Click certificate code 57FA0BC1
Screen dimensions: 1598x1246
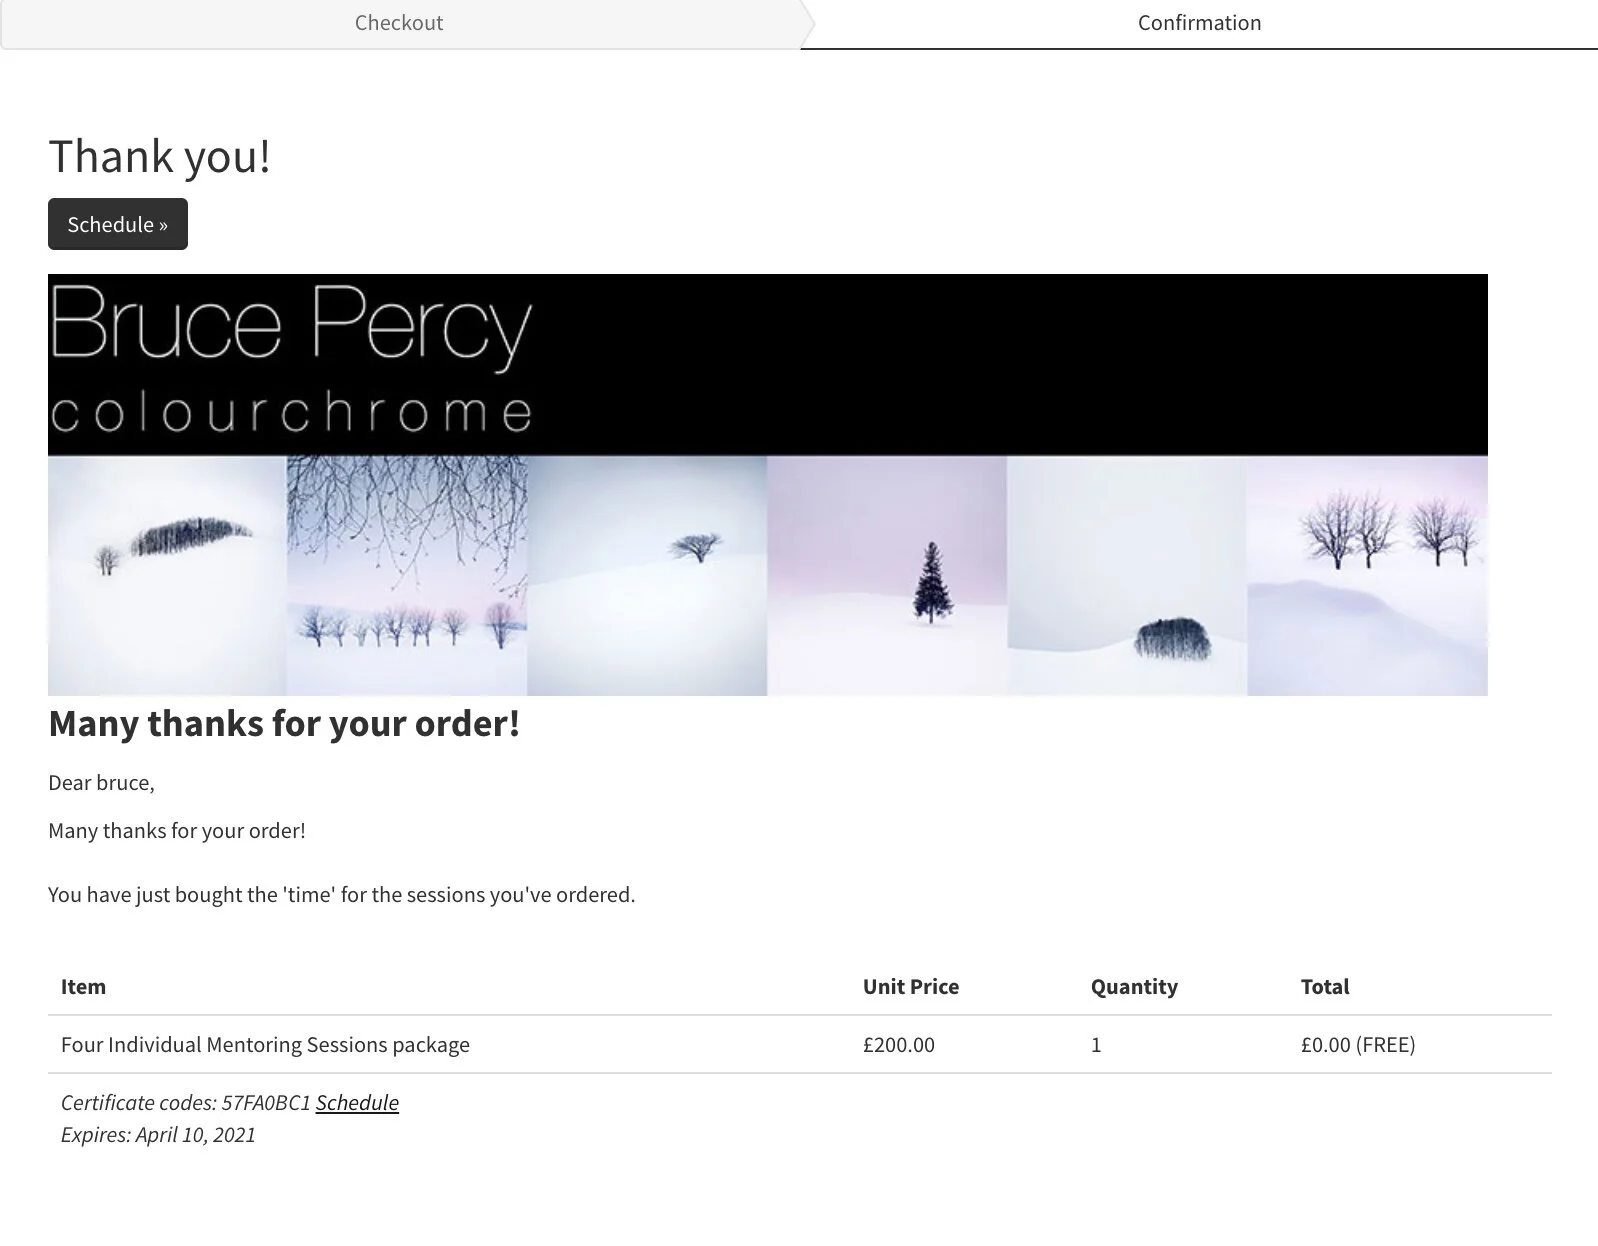[266, 1102]
